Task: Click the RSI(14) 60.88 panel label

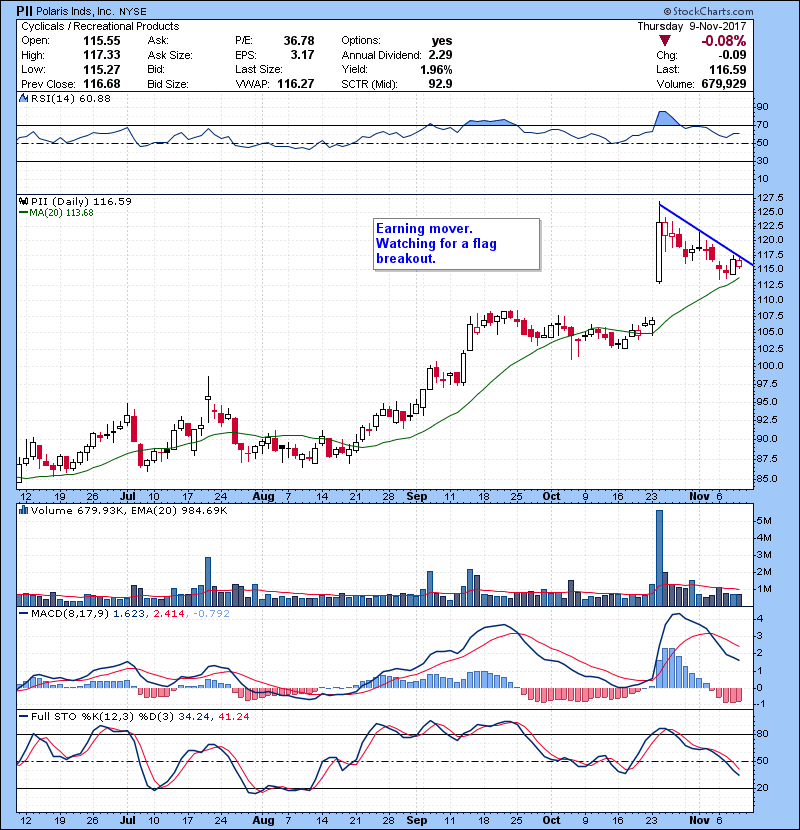Action: point(70,98)
